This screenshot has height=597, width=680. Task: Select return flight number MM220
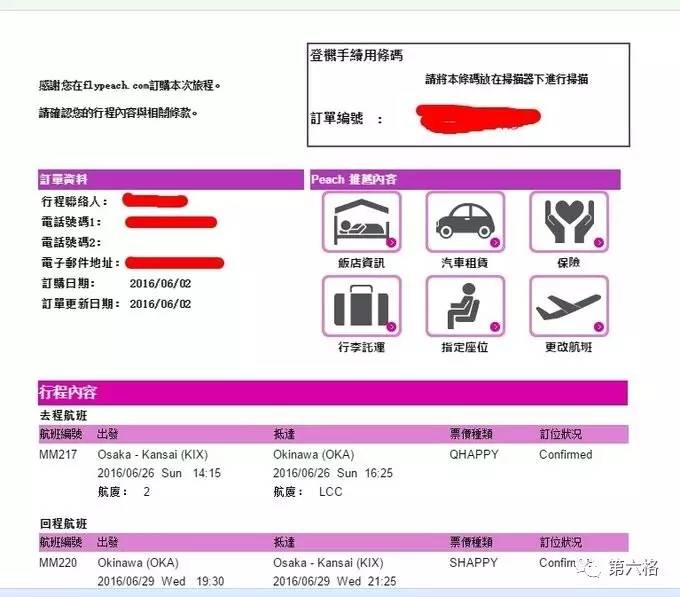58,563
